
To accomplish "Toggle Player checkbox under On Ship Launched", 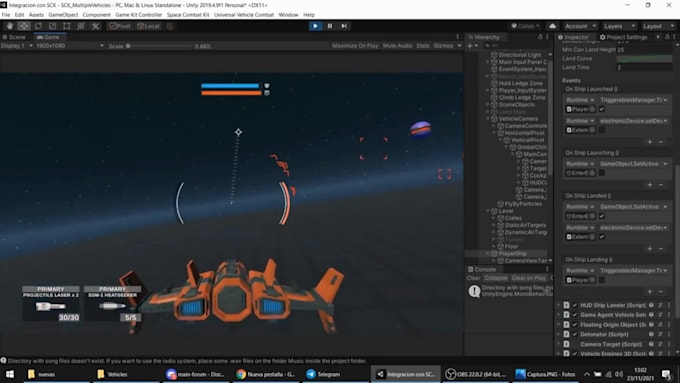I will [x=602, y=109].
